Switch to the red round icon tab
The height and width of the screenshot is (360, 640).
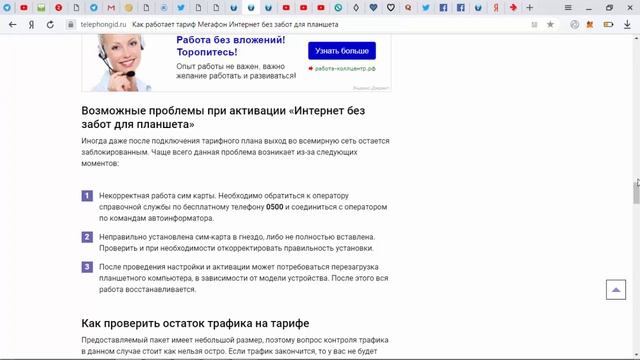(58, 7)
